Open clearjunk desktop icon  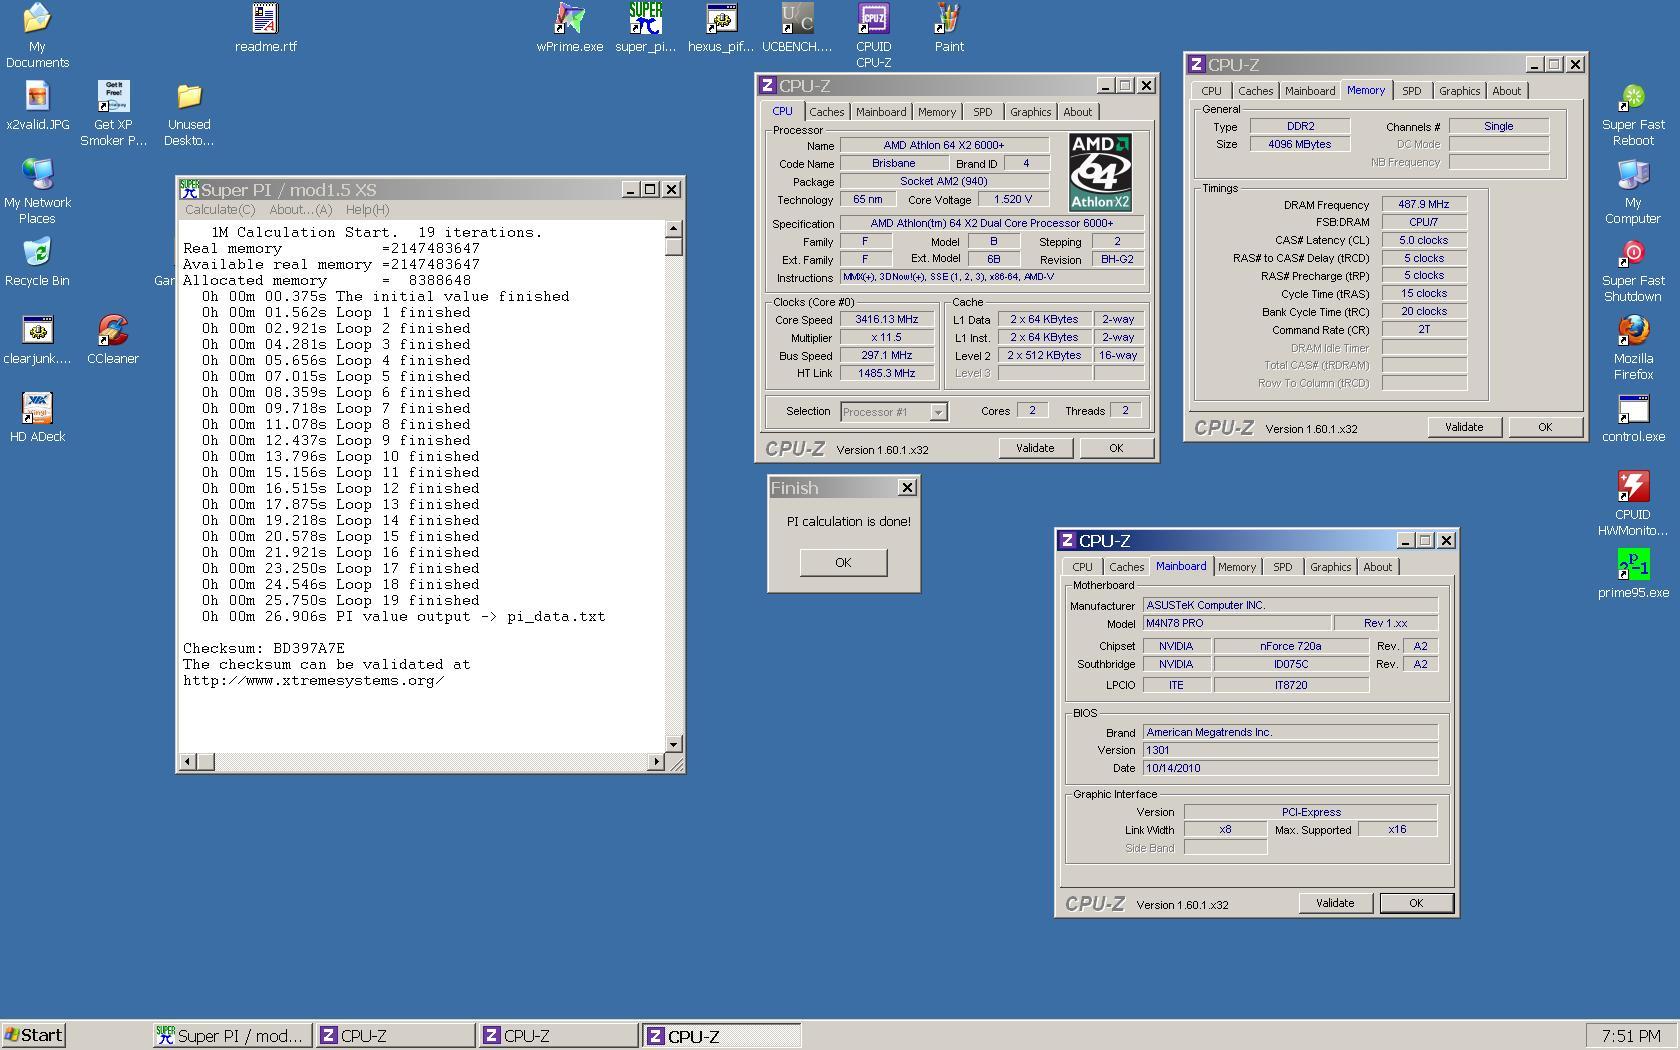tap(37, 340)
